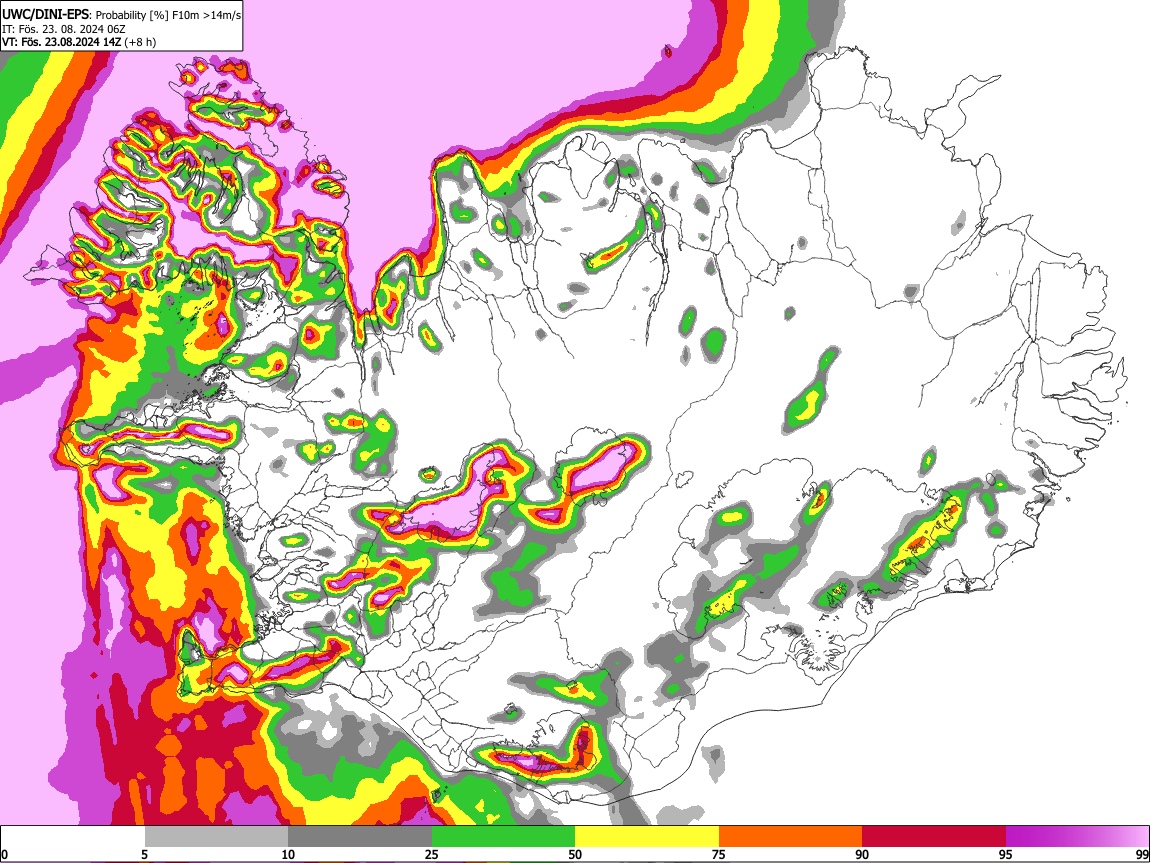
Task: Click the legend value label '25'
Action: tap(432, 854)
